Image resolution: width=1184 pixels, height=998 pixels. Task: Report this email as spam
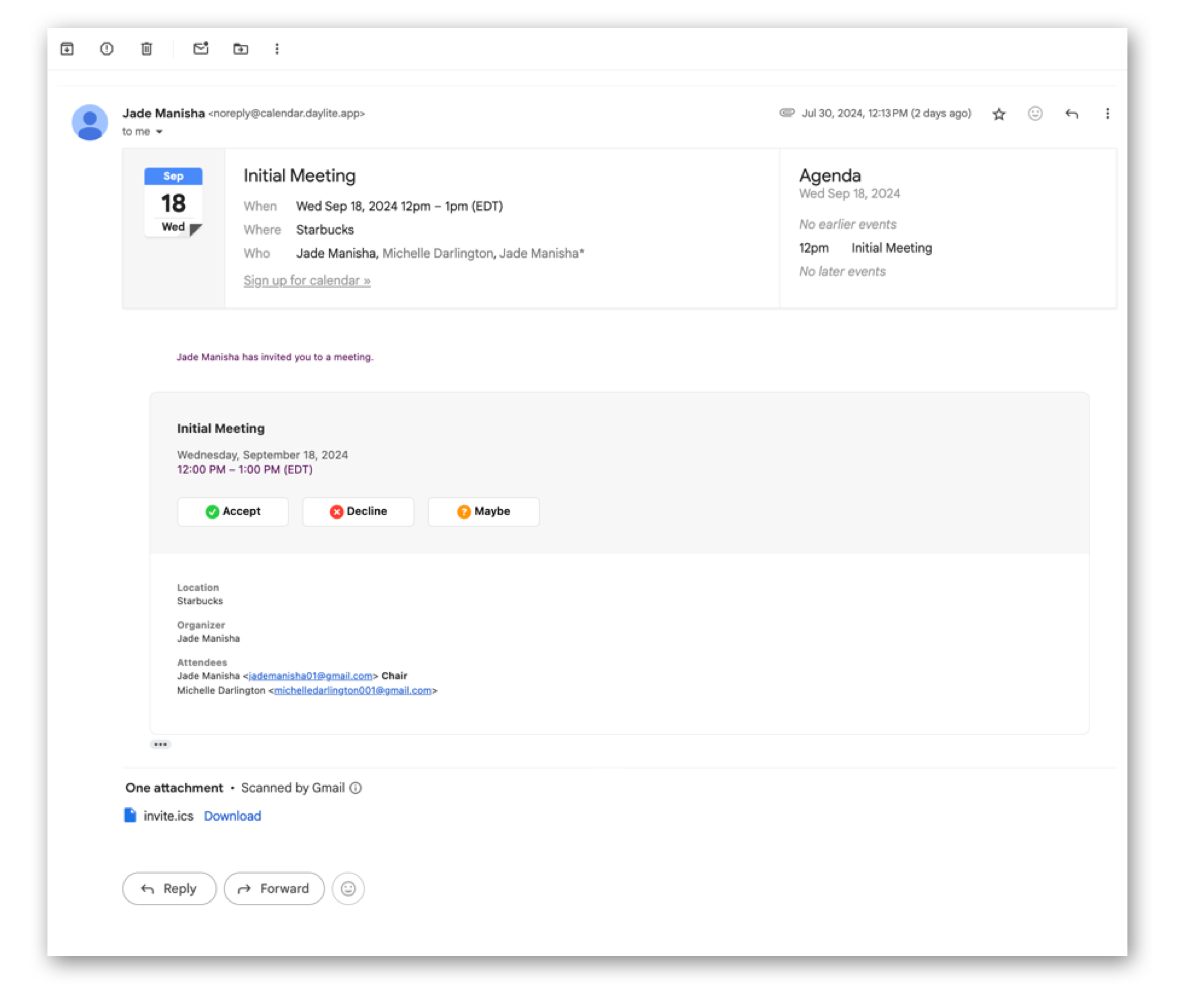pos(107,48)
